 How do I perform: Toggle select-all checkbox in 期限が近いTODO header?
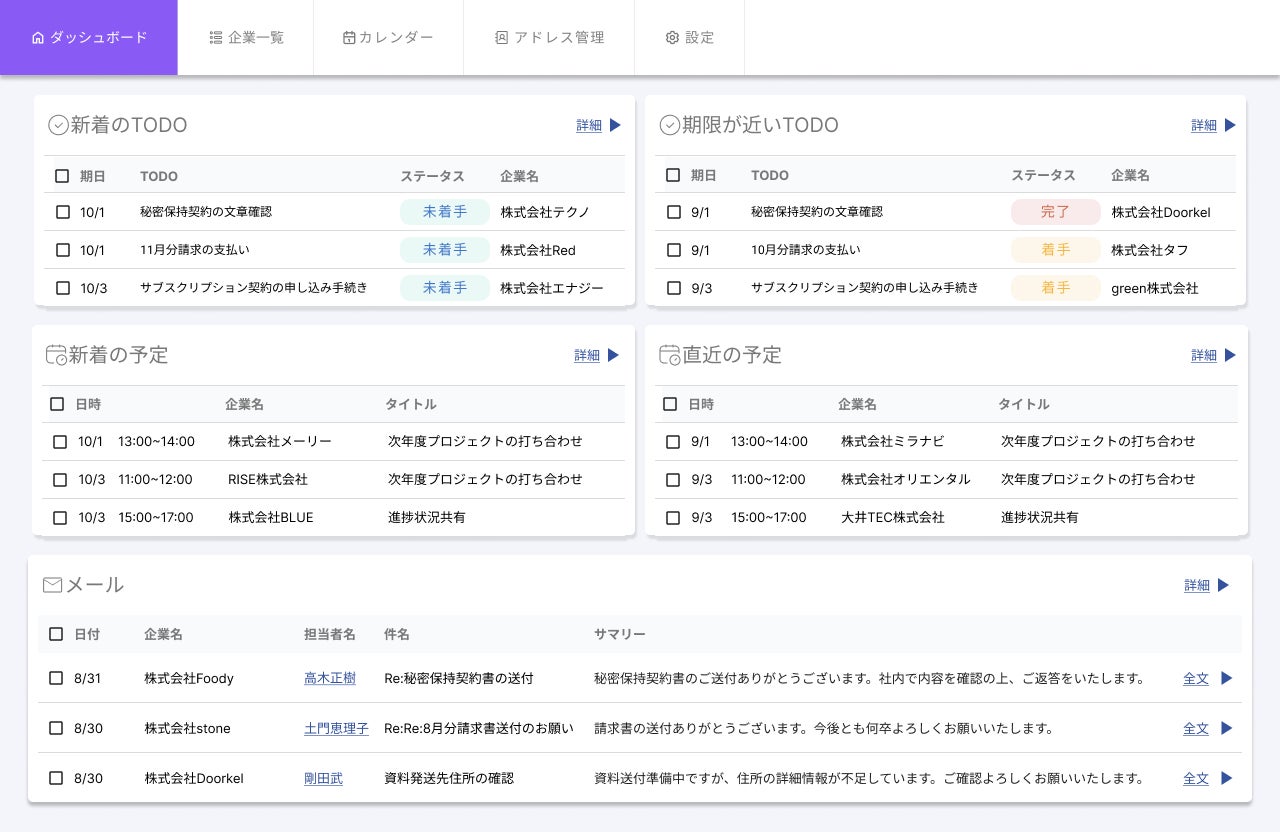coord(673,176)
